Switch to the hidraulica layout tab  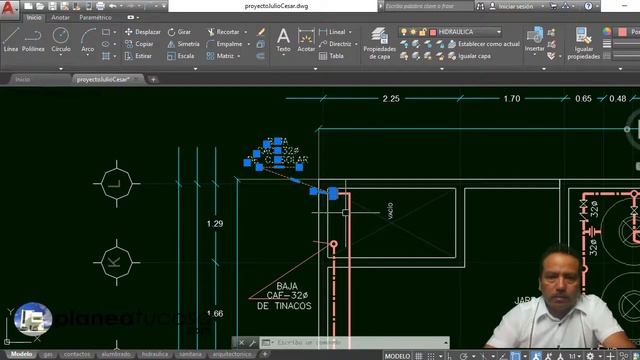point(155,354)
